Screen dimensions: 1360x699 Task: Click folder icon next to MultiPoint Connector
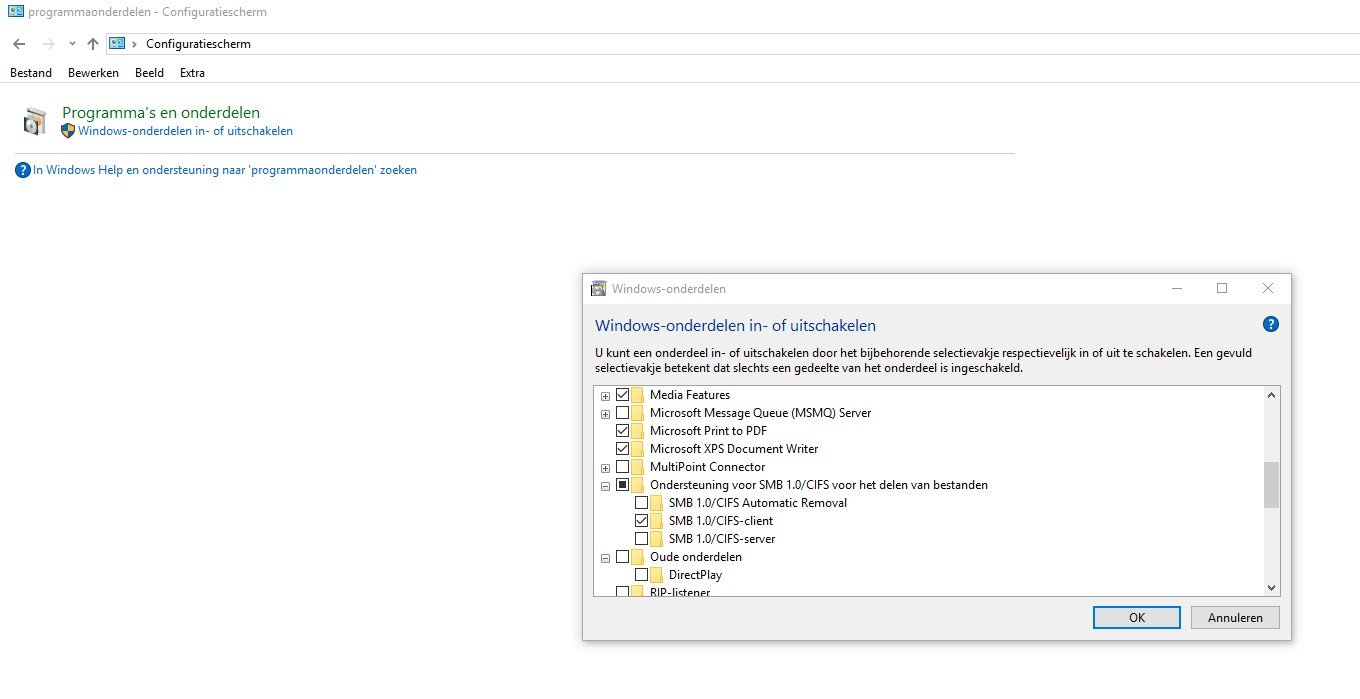[638, 467]
